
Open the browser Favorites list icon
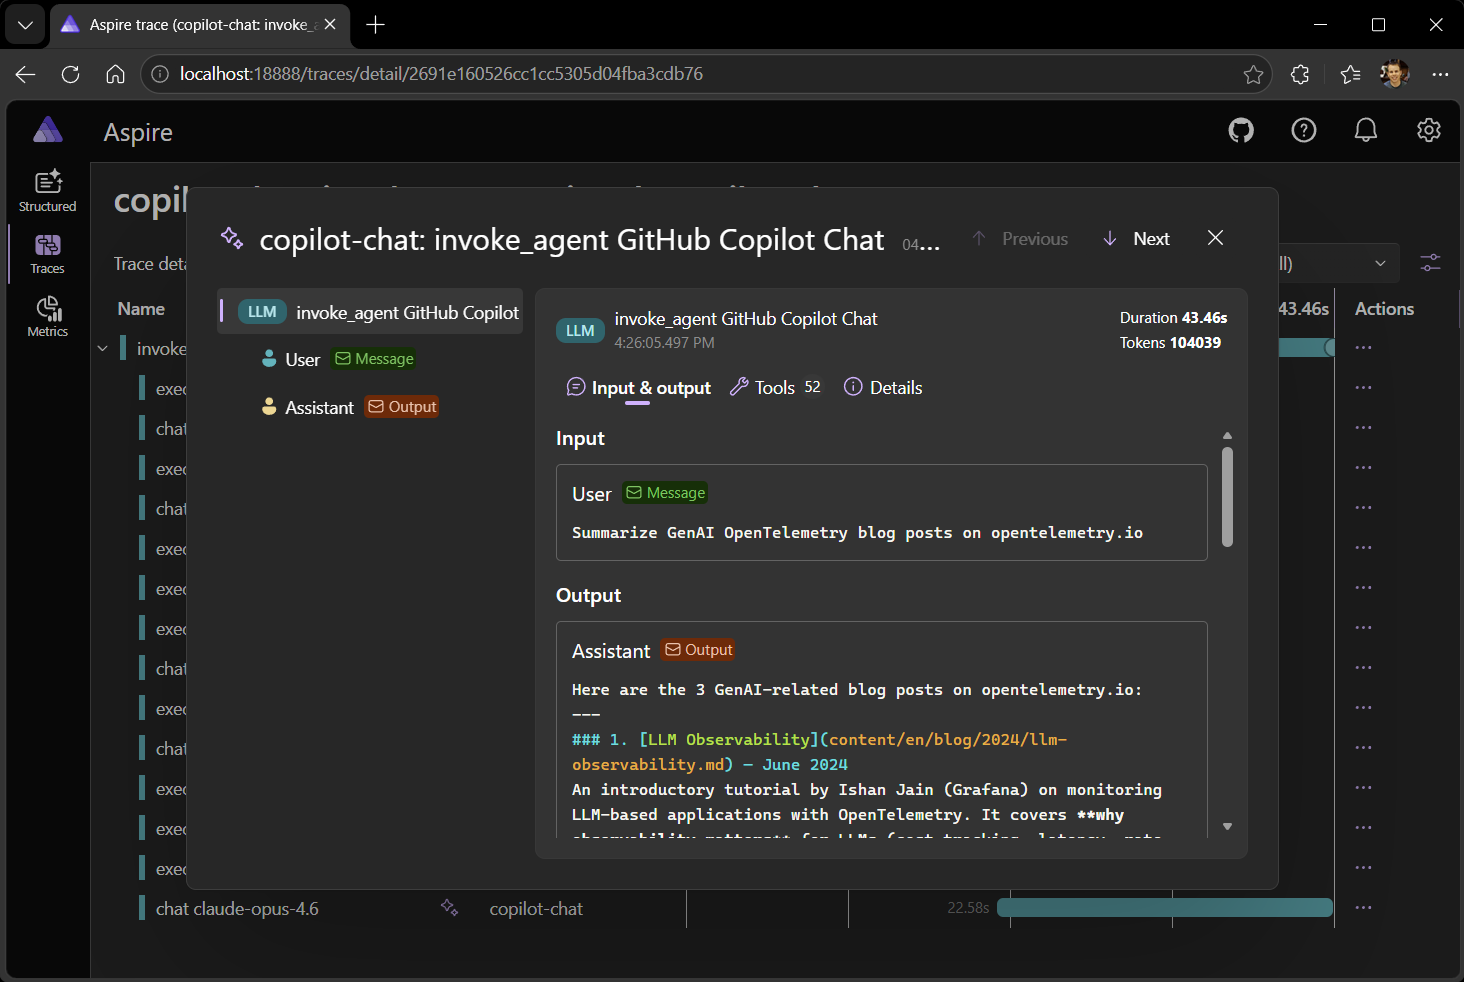(x=1350, y=74)
